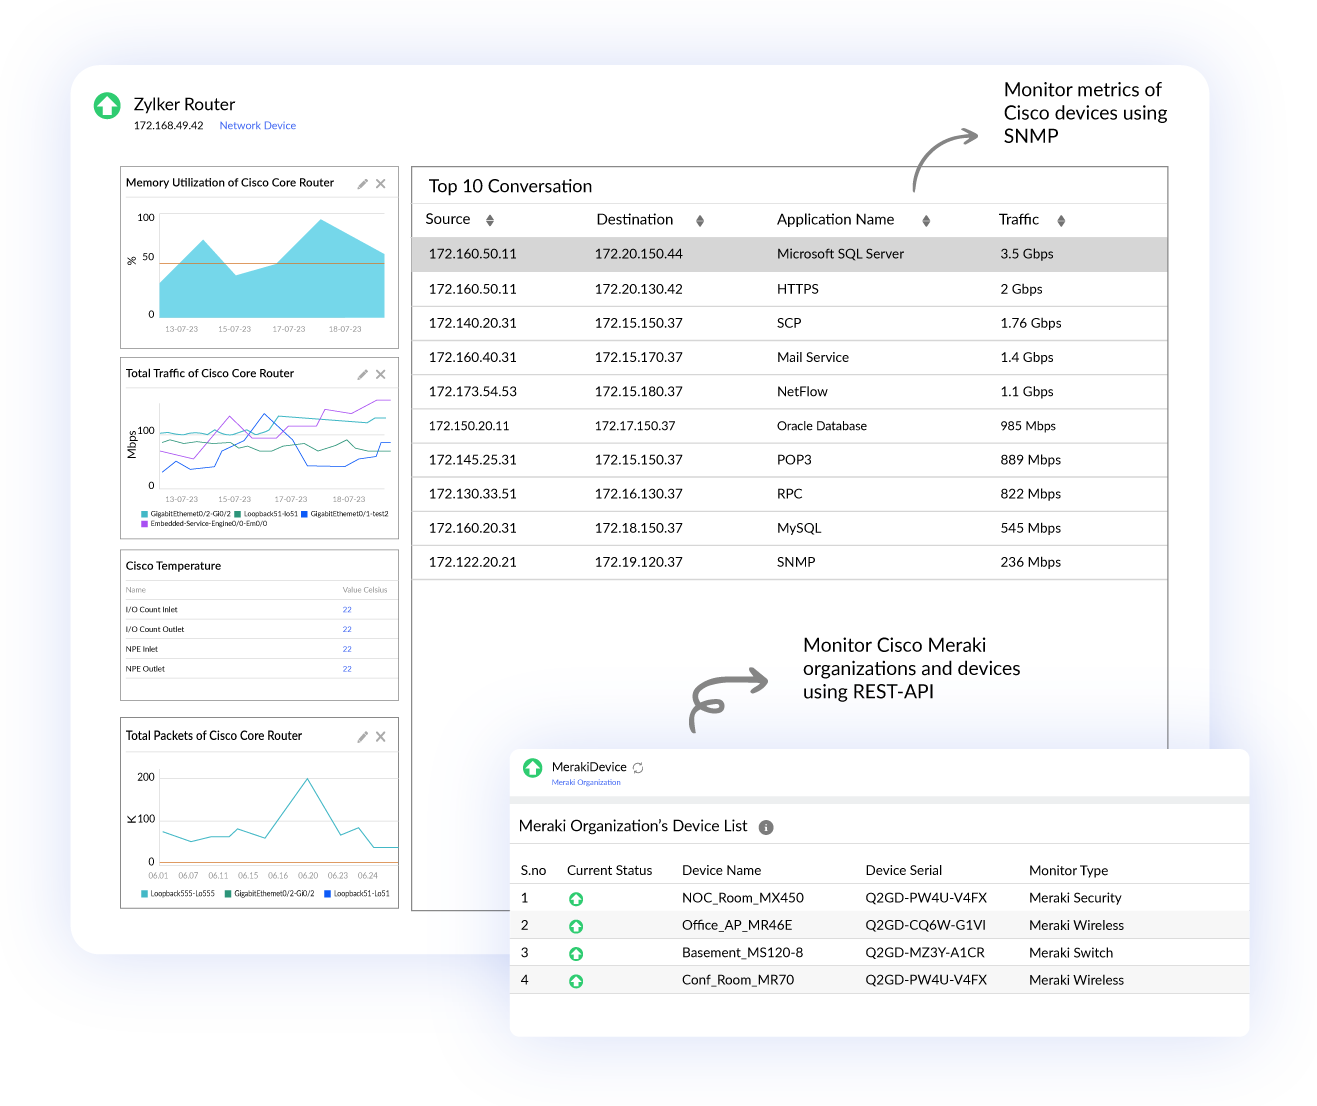Click the green status icon beside Zylker Router
This screenshot has width=1317, height=1106.
(x=107, y=105)
